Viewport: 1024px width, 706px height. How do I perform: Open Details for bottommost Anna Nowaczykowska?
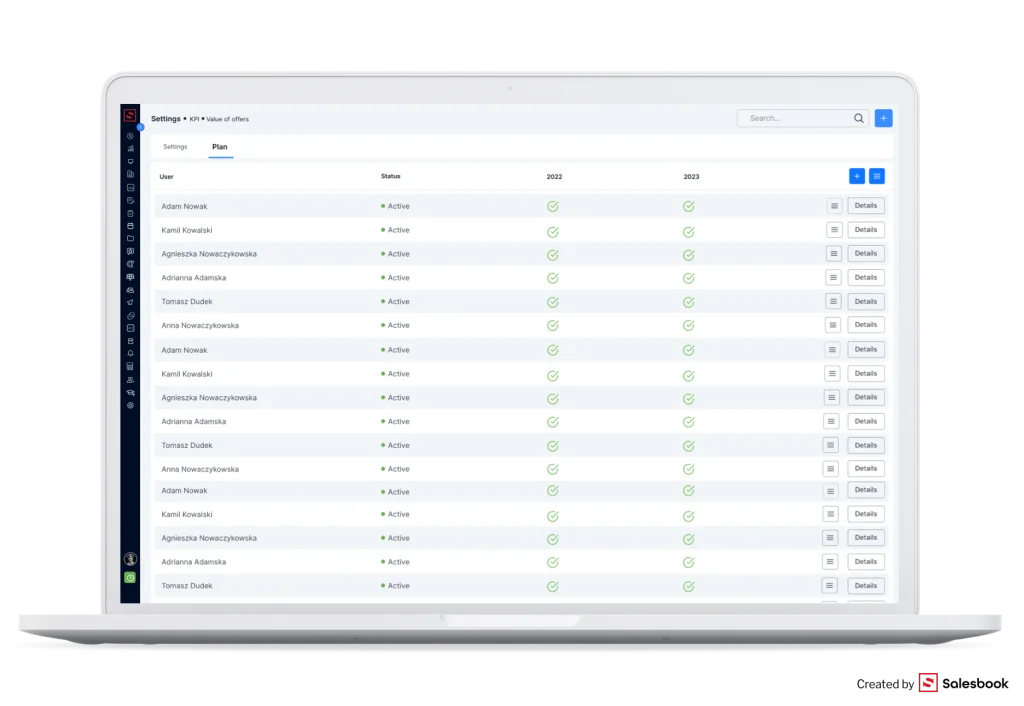pyautogui.click(x=866, y=468)
